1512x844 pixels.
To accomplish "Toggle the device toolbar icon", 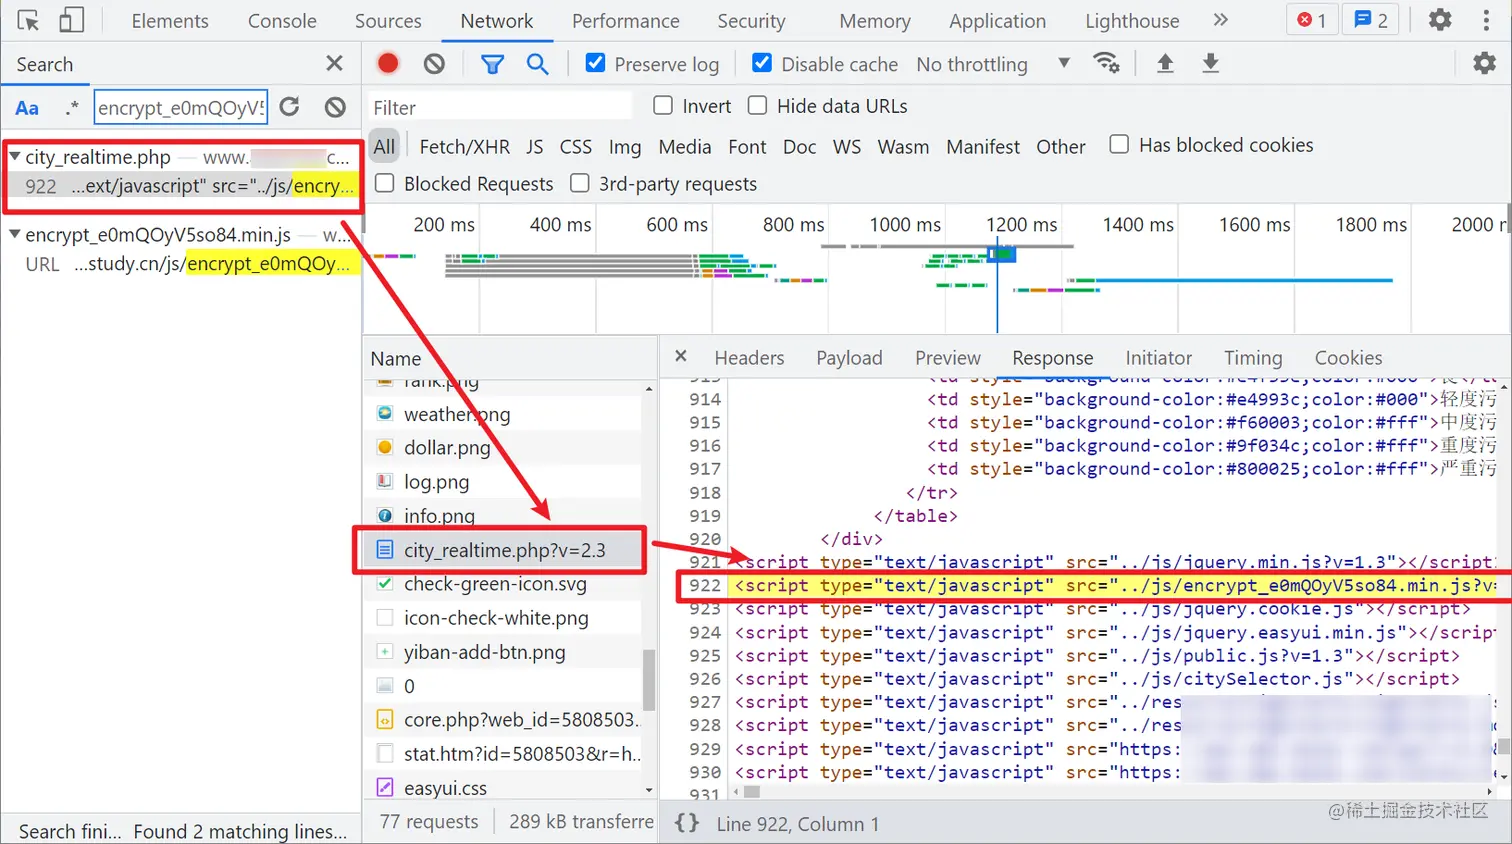I will click(71, 20).
